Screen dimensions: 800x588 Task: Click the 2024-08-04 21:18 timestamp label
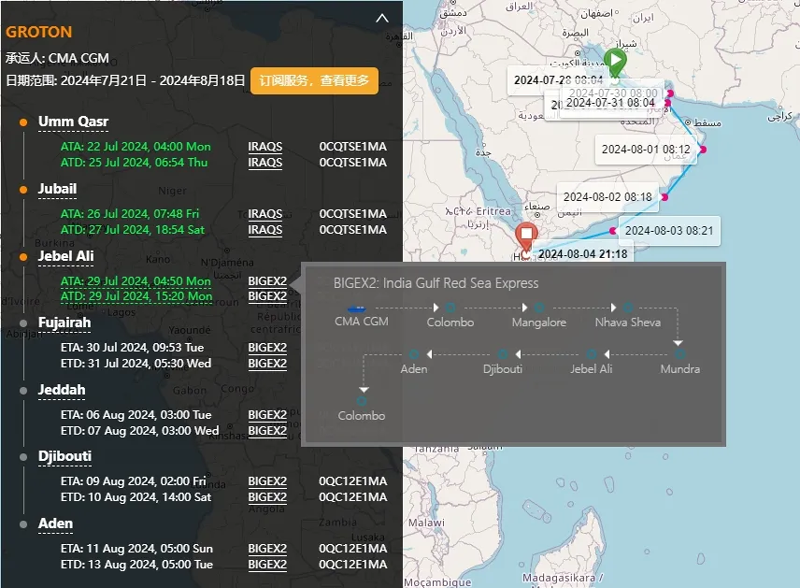(582, 254)
